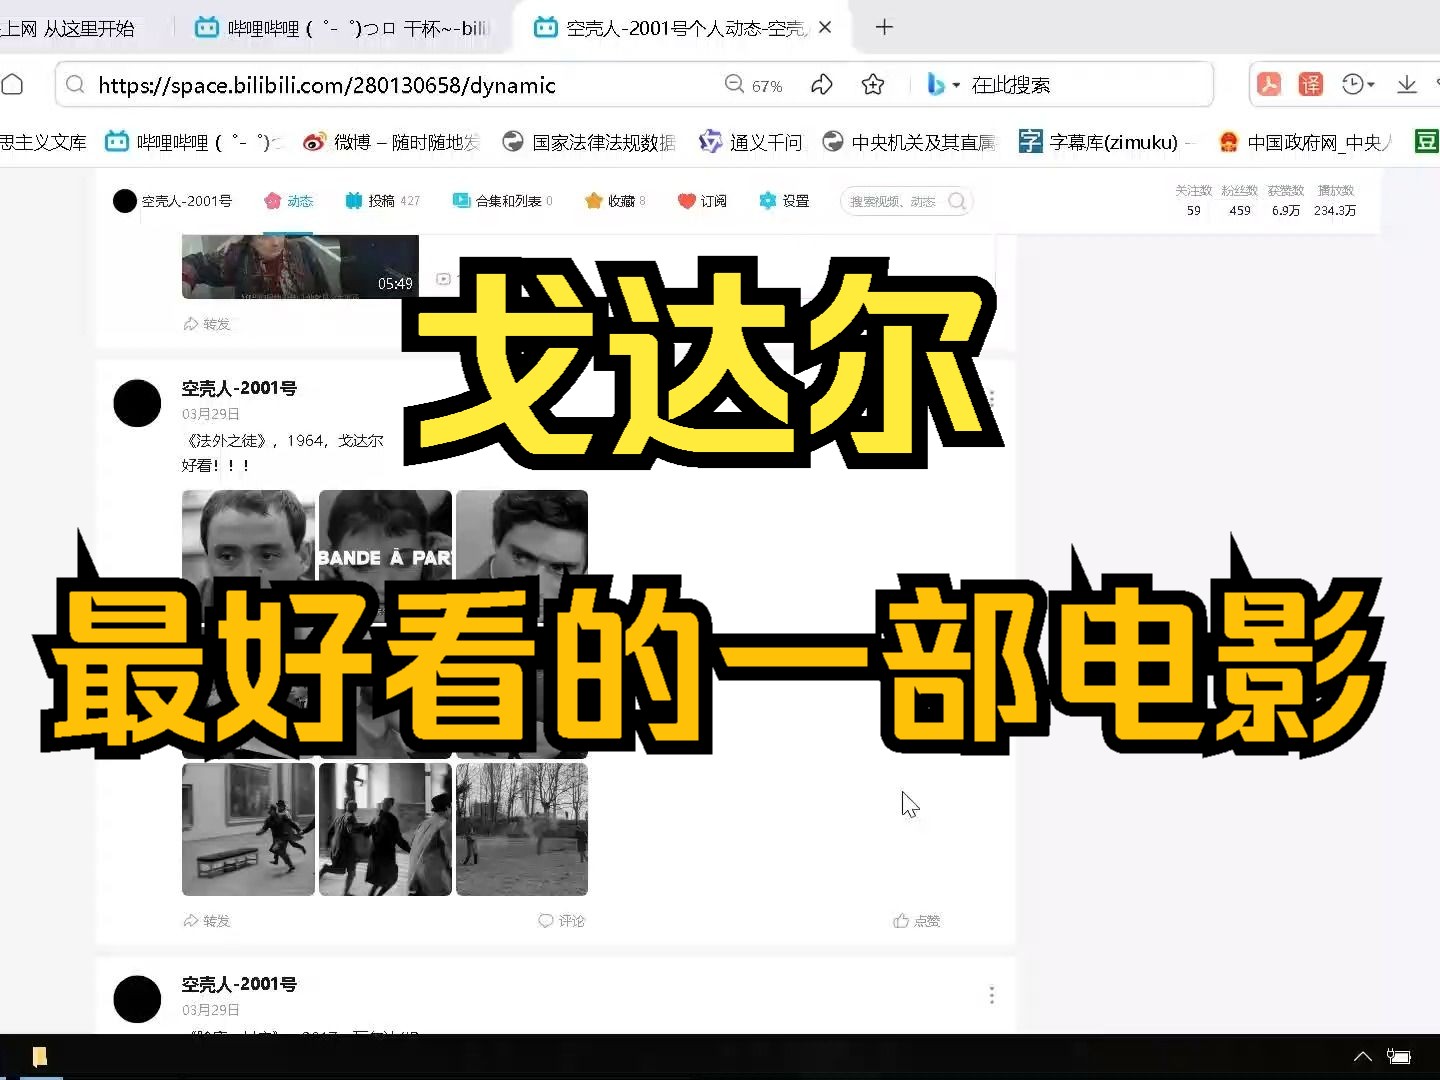Open the 通义千问 bookmark
Screen dimensions: 1440x1080
(x=751, y=142)
